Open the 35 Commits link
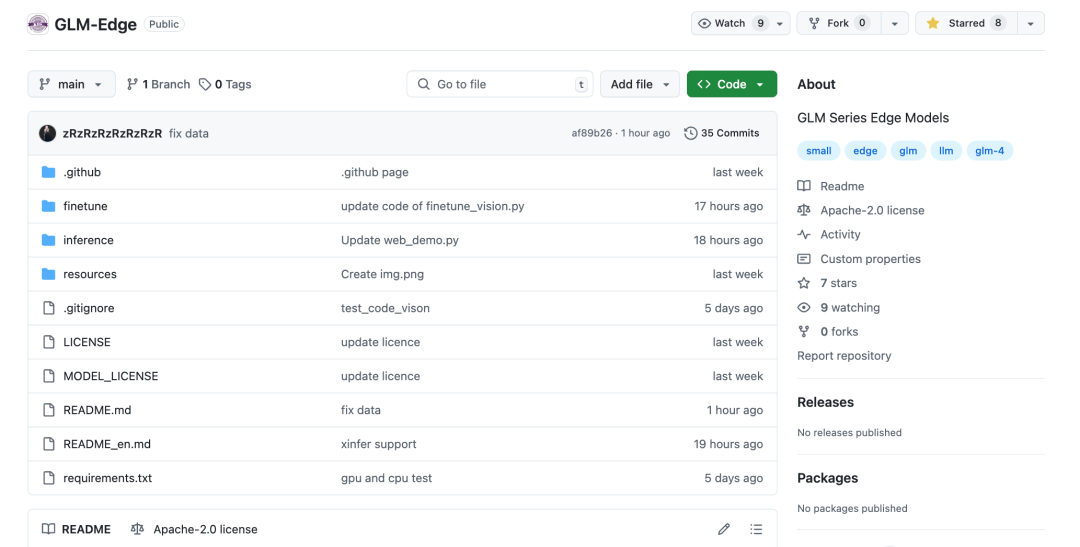Image resolution: width=1080 pixels, height=547 pixels. (722, 133)
